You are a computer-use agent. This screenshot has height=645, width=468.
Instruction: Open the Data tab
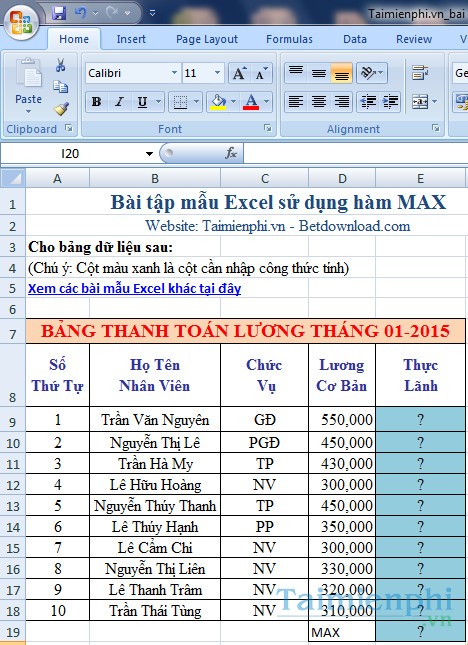[x=355, y=39]
